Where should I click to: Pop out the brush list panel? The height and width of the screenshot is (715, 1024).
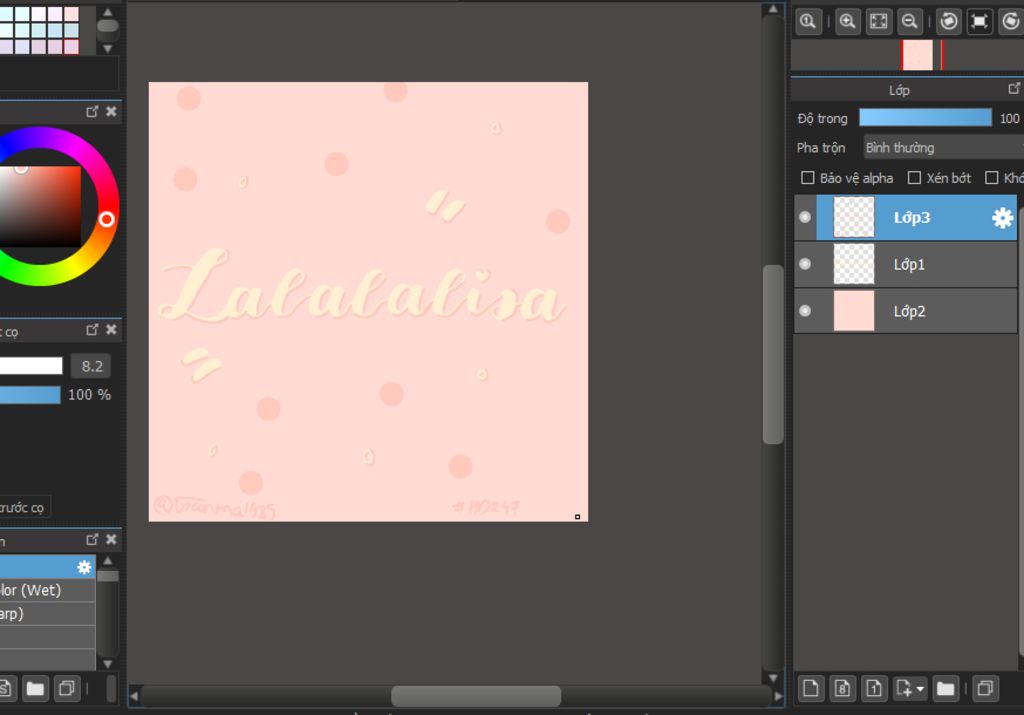(x=92, y=539)
